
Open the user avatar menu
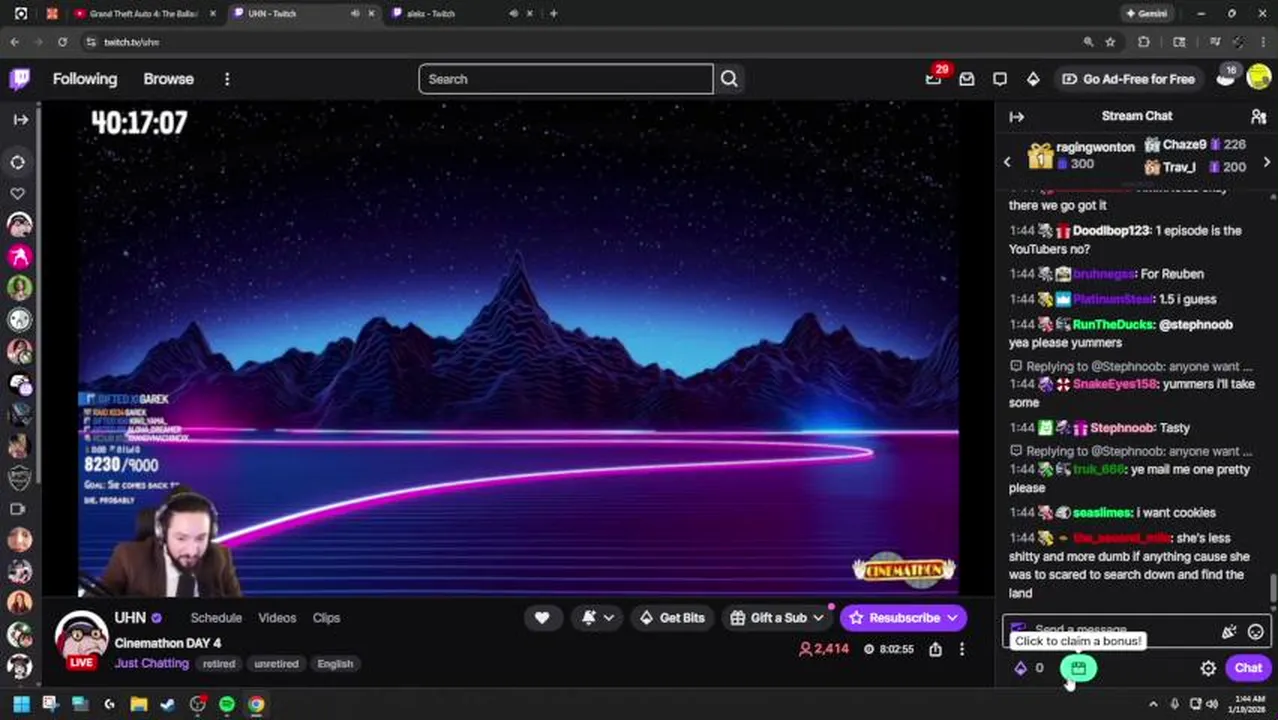tap(1259, 78)
